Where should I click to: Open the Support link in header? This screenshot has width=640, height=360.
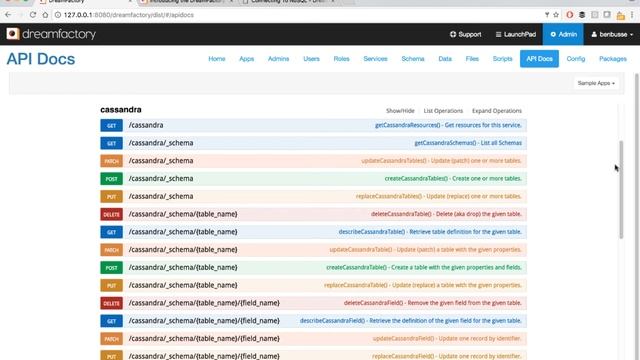[465, 34]
